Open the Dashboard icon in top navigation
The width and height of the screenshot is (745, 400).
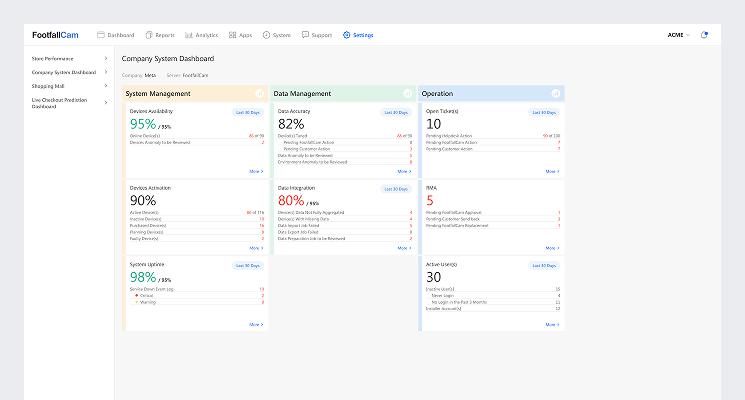pyautogui.click(x=101, y=35)
